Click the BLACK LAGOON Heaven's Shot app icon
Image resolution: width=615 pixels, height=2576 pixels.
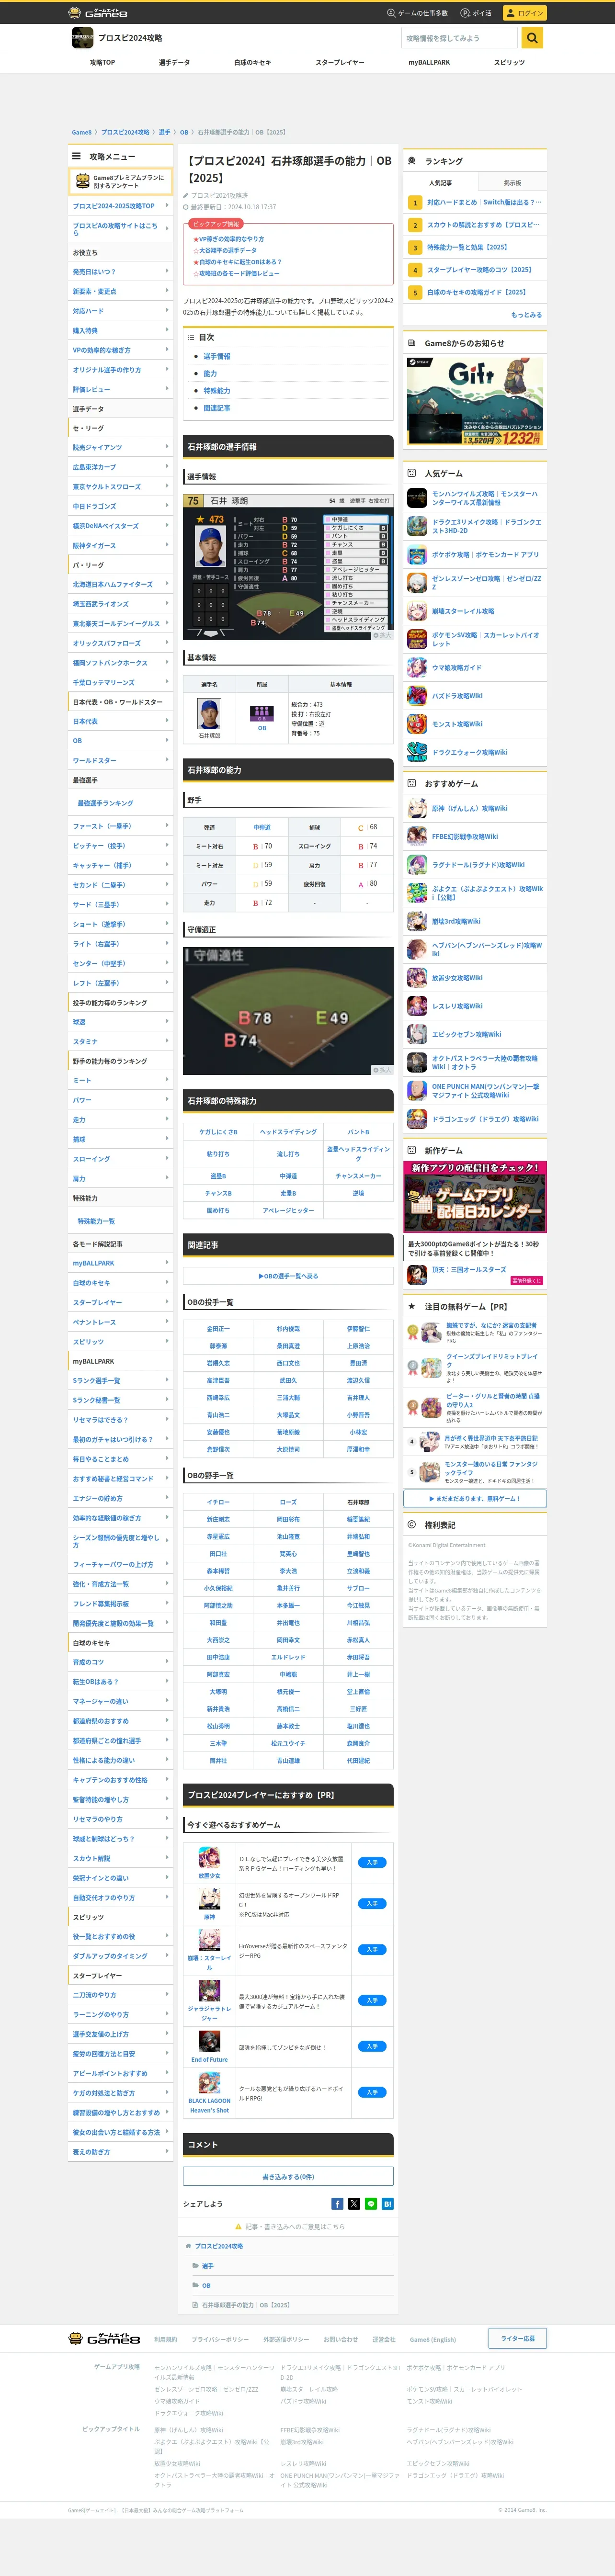click(209, 2083)
